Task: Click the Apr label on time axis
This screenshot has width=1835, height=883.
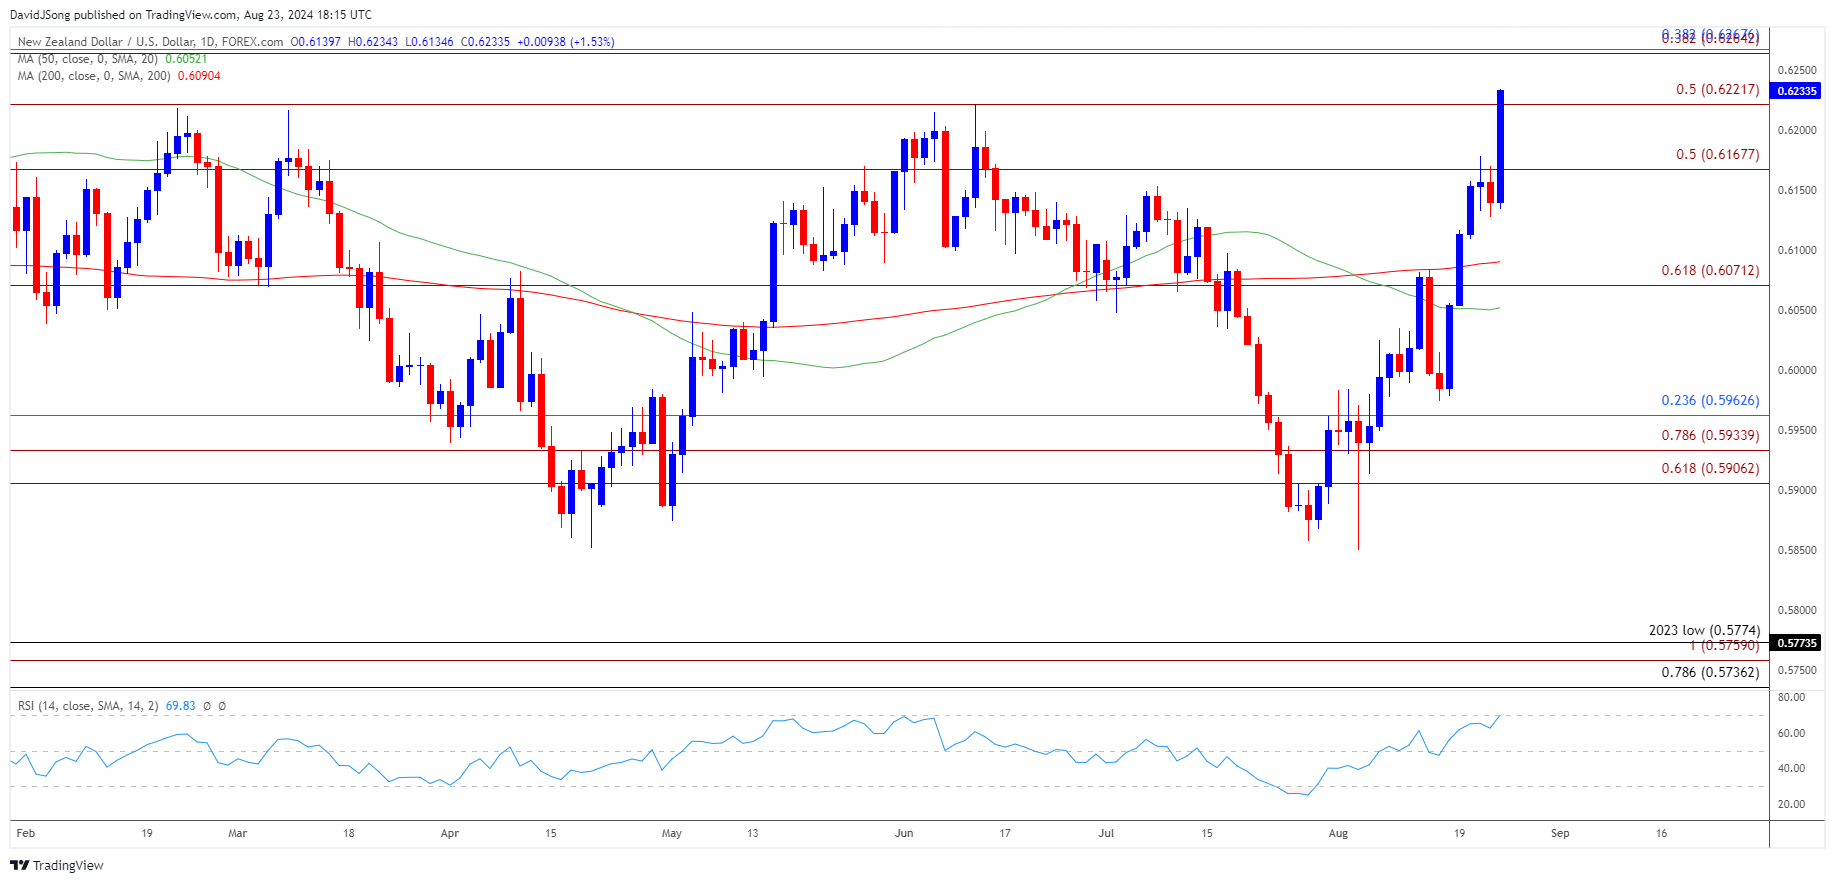Action: (x=450, y=834)
